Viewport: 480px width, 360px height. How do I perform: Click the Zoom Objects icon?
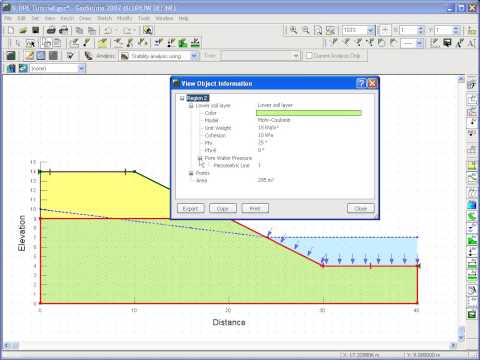coord(330,30)
